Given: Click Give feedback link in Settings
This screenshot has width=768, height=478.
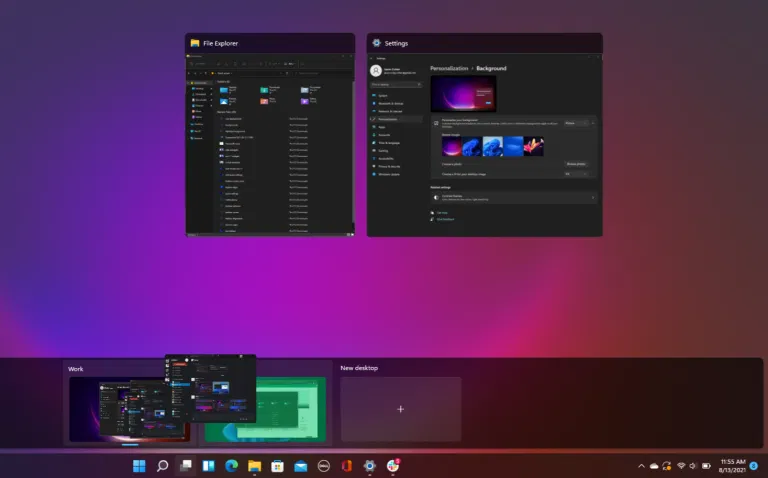Looking at the screenshot, I should [x=445, y=219].
